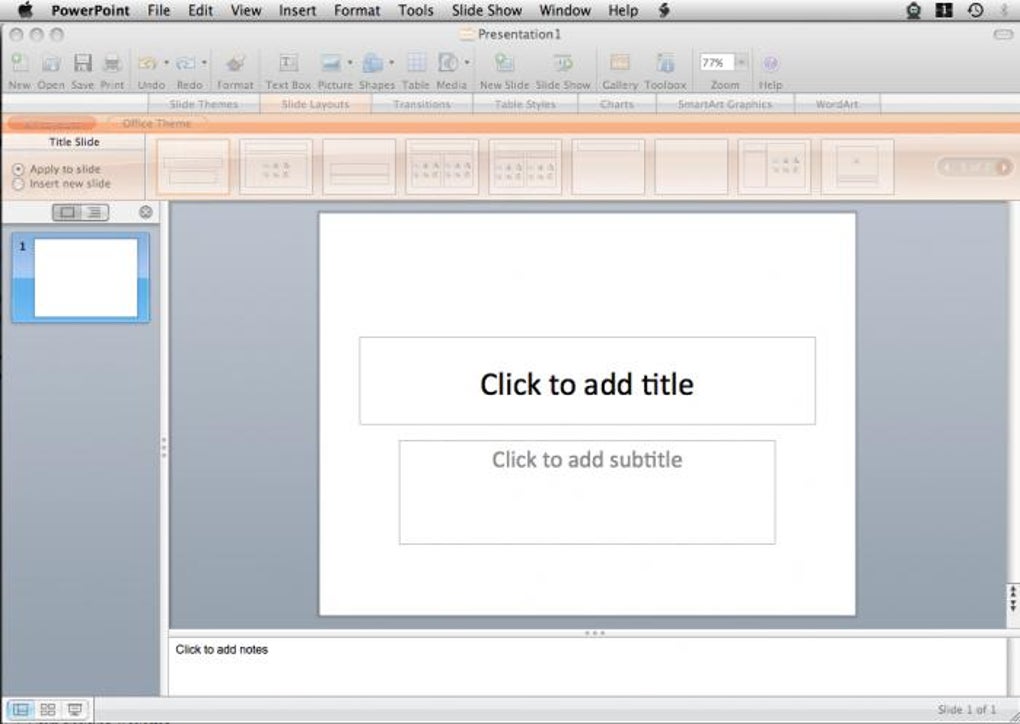Open the Window menu
Viewport: 1020px width, 724px height.
tap(565, 10)
